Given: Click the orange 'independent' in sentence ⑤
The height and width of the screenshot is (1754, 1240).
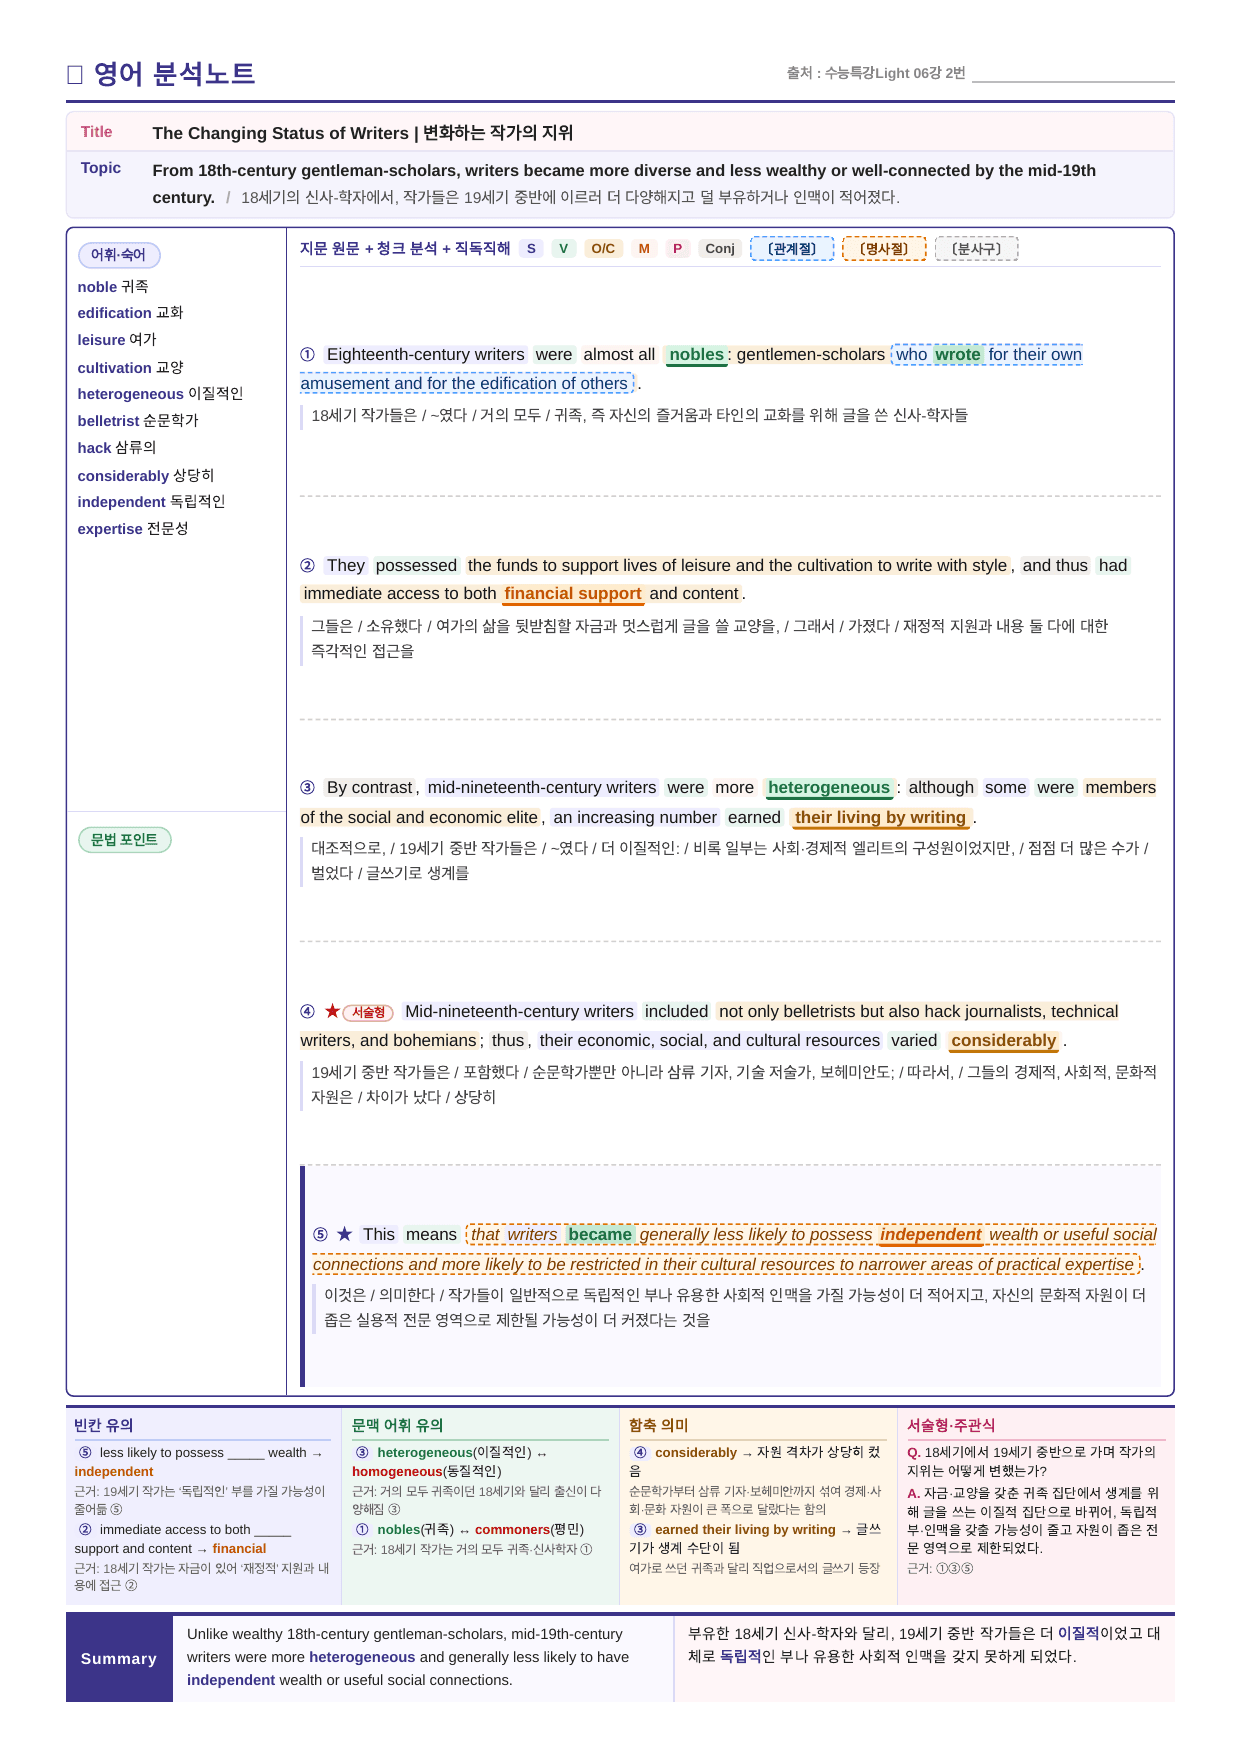Looking at the screenshot, I should pyautogui.click(x=931, y=1235).
